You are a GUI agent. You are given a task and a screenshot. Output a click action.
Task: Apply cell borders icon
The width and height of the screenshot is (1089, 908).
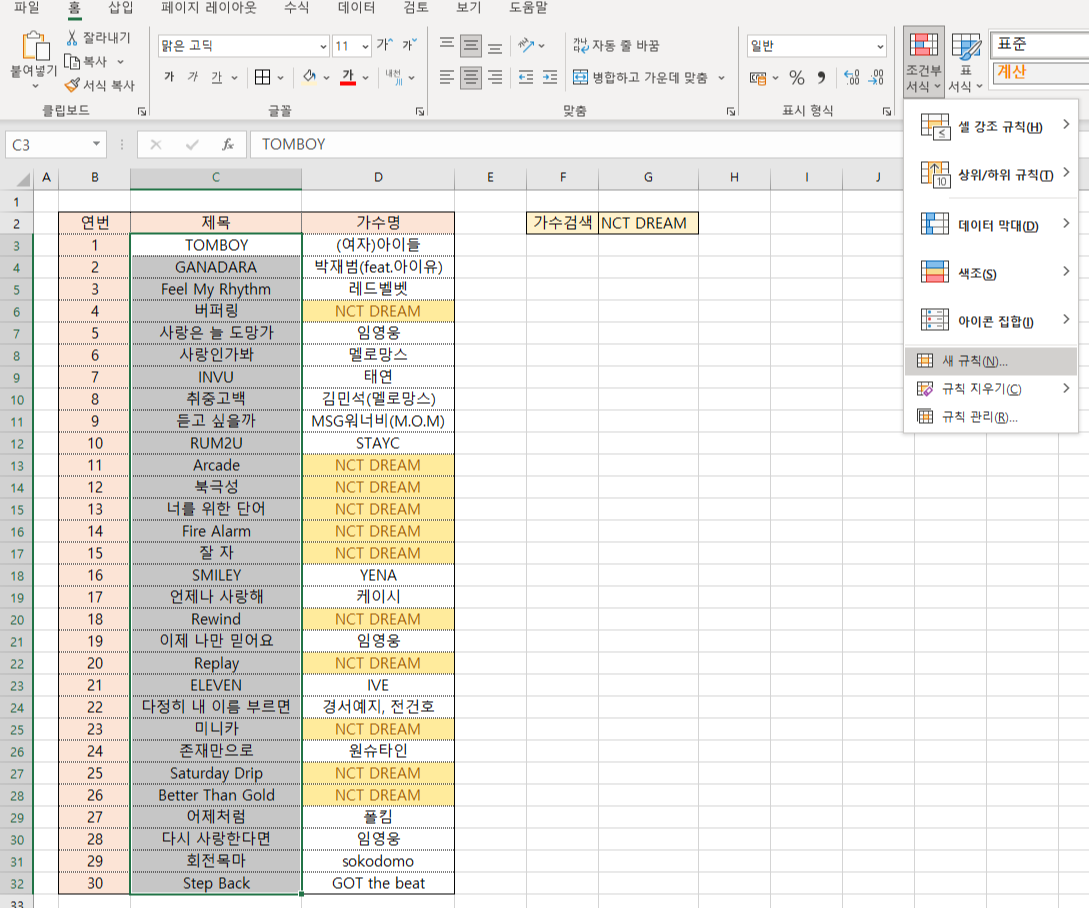tap(263, 77)
